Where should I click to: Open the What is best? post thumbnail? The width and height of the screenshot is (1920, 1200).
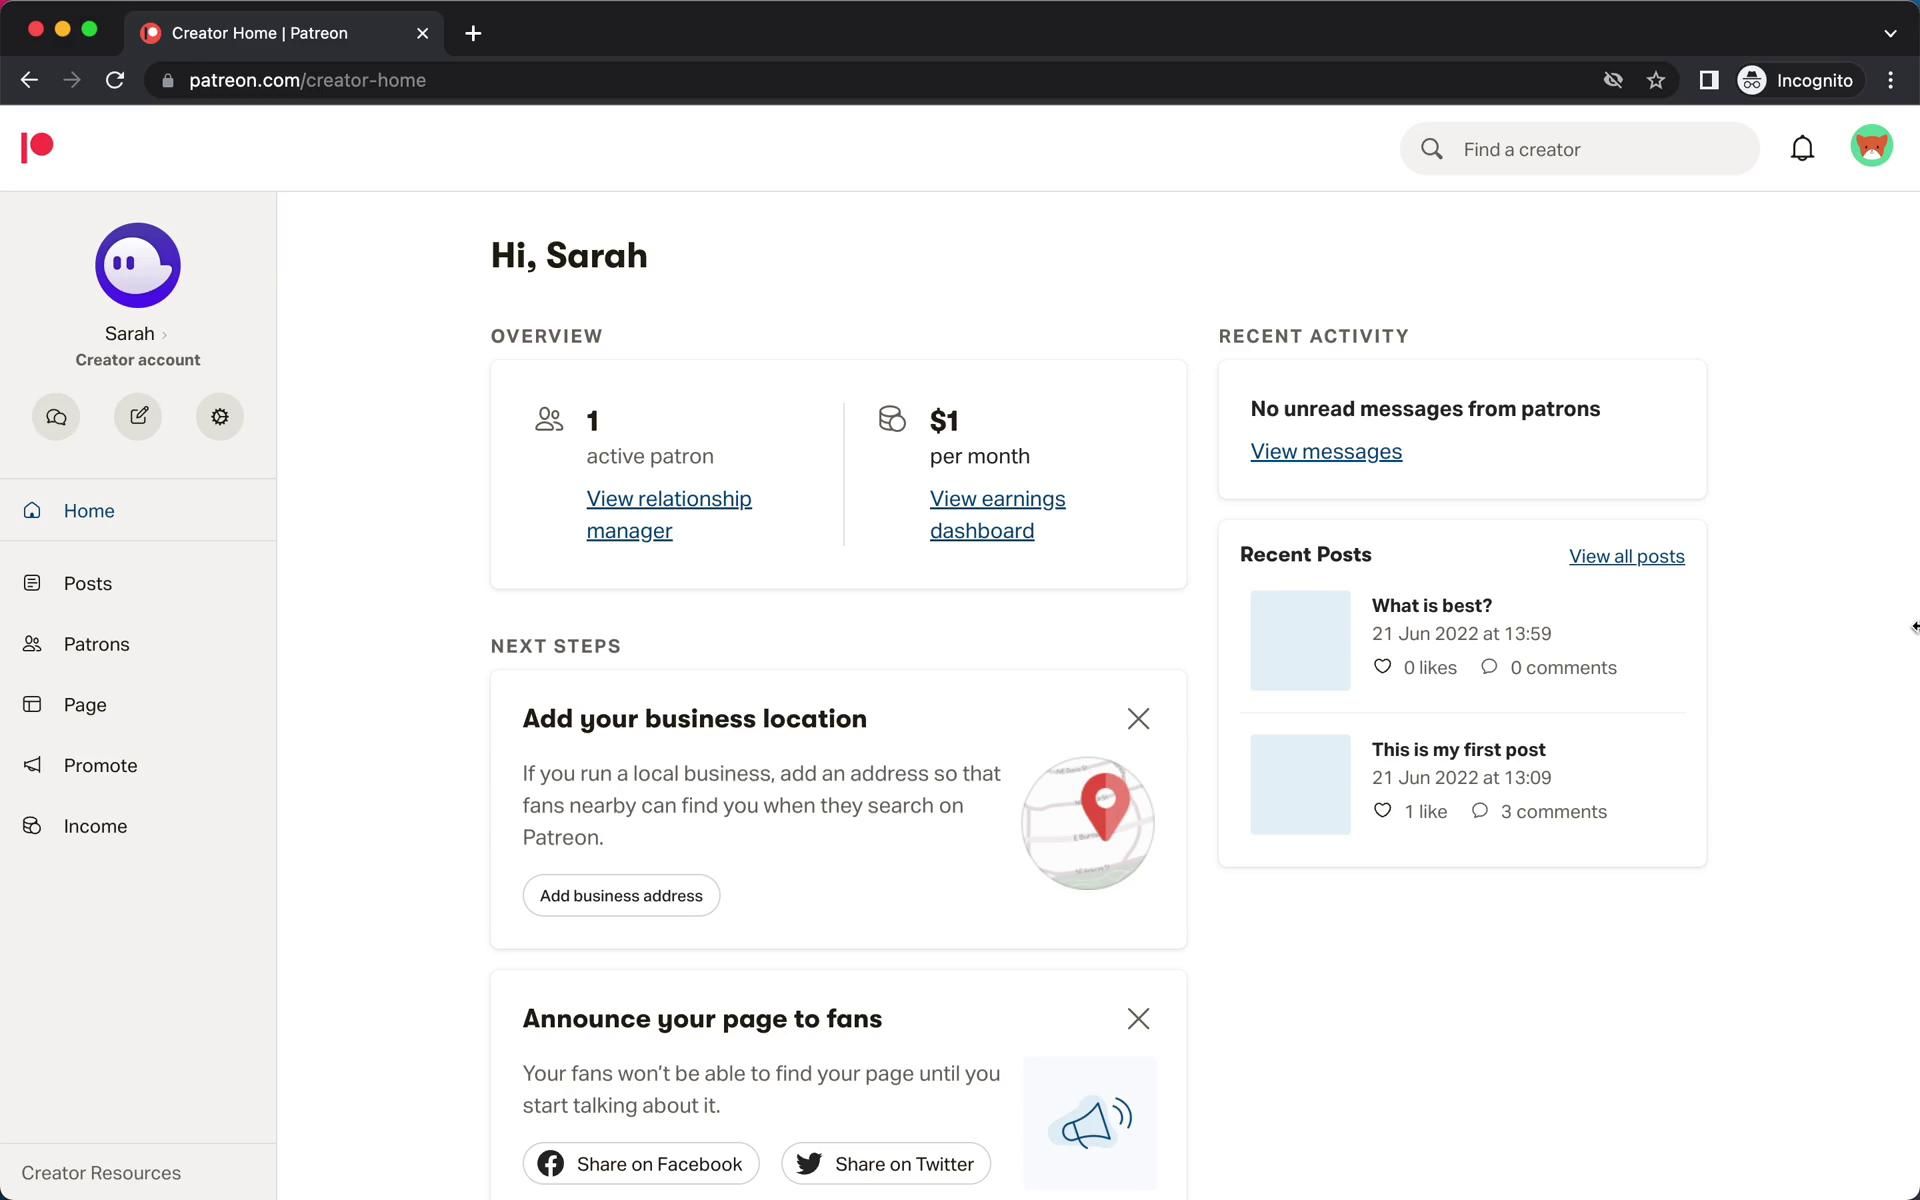tap(1300, 640)
